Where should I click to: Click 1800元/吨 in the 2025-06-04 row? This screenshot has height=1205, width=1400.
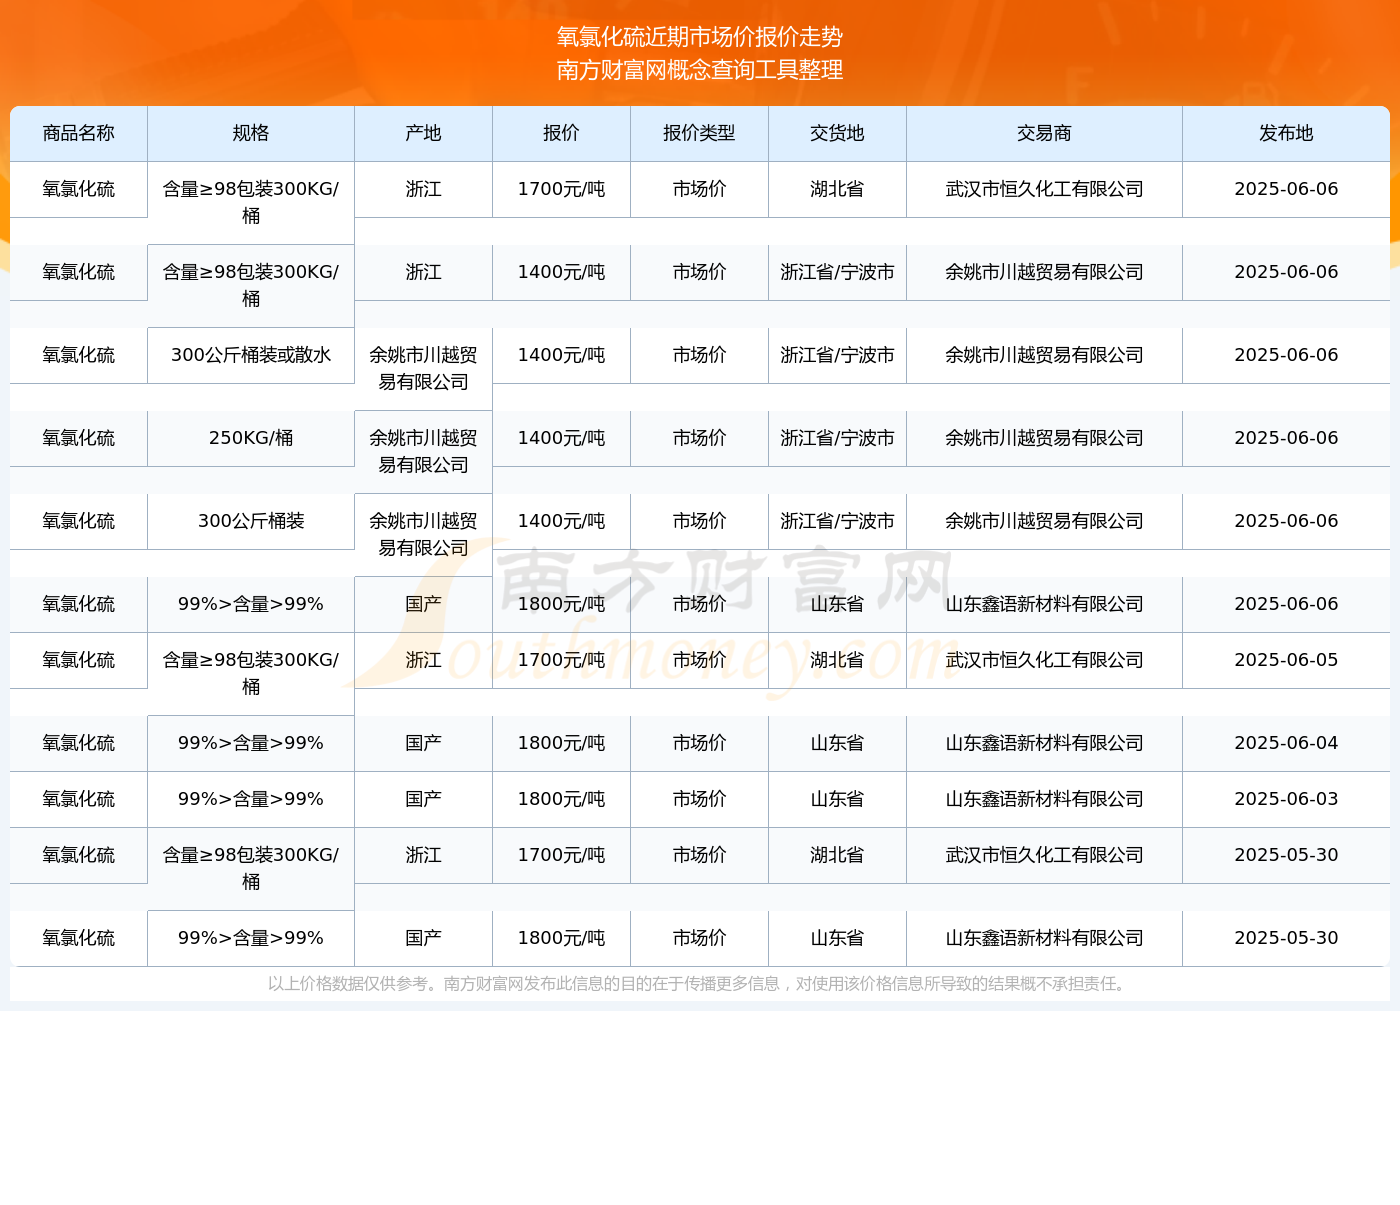click(x=562, y=743)
